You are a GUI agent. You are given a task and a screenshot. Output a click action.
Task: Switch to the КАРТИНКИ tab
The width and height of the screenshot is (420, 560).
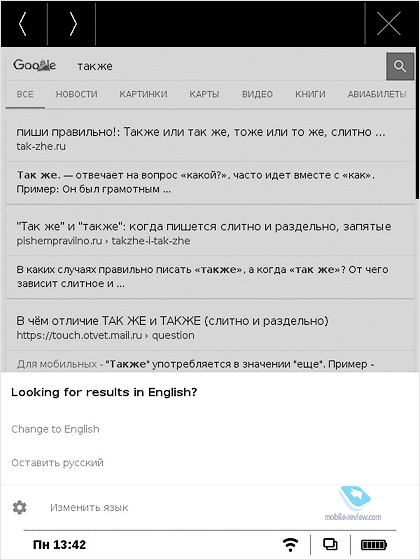143,94
